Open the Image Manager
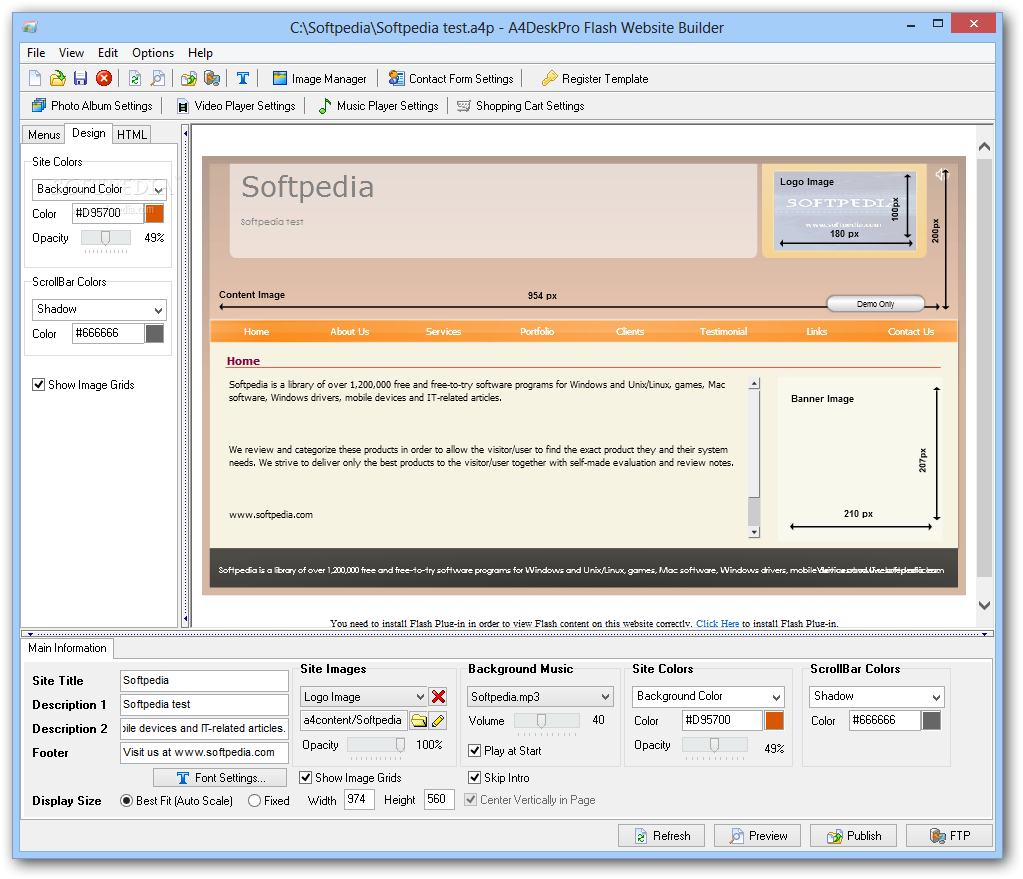 coord(320,79)
